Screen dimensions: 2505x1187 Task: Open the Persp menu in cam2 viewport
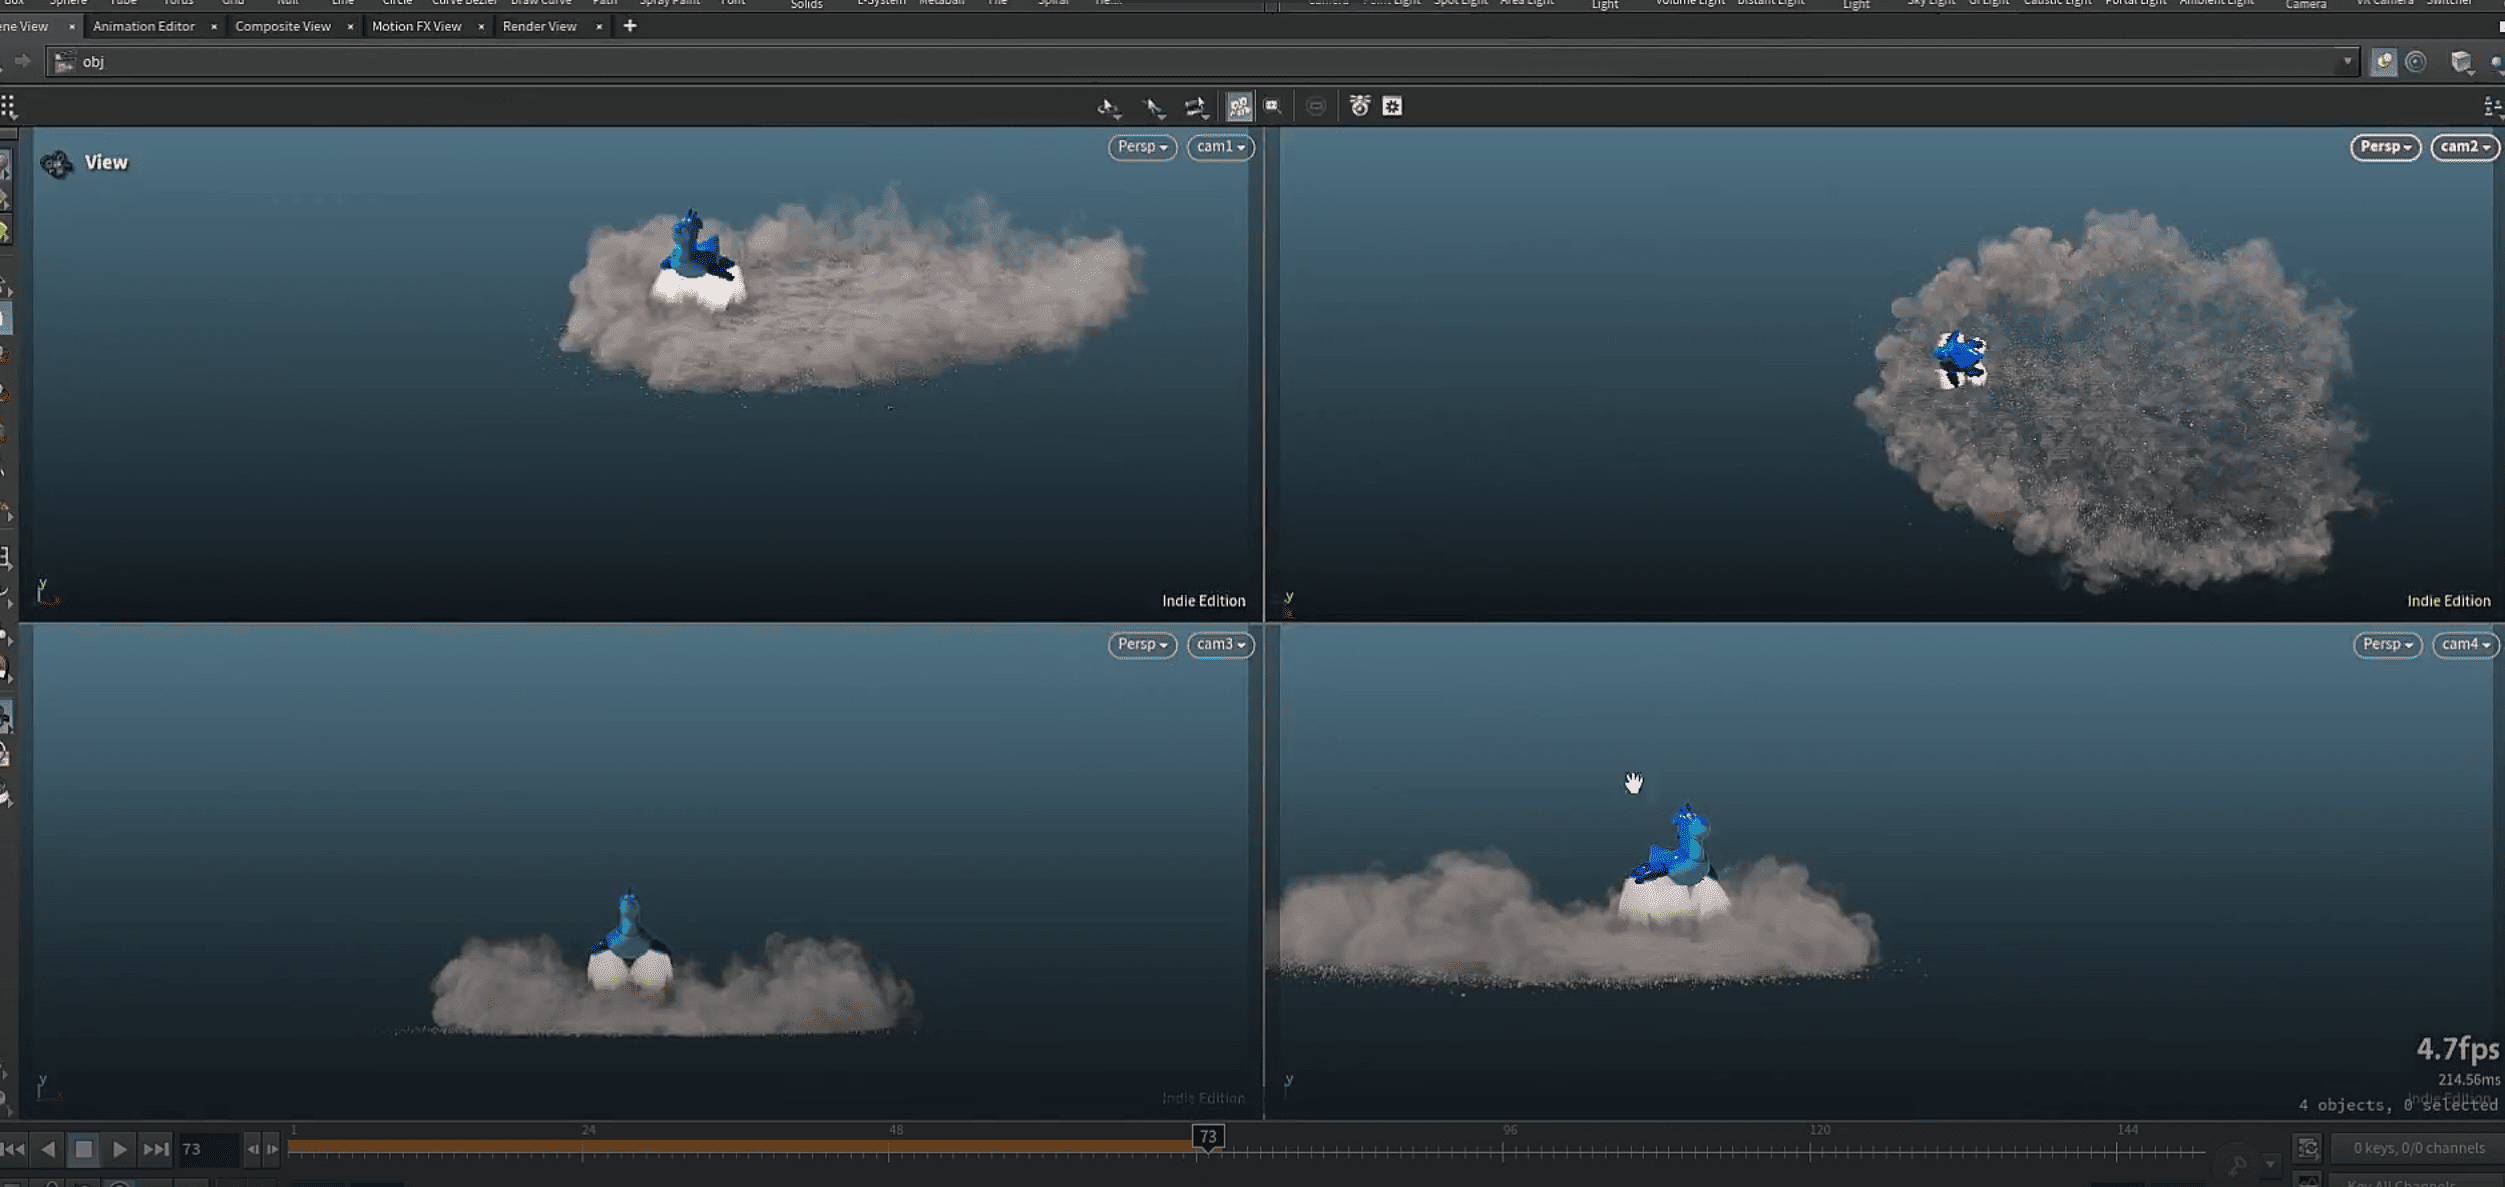click(2385, 147)
